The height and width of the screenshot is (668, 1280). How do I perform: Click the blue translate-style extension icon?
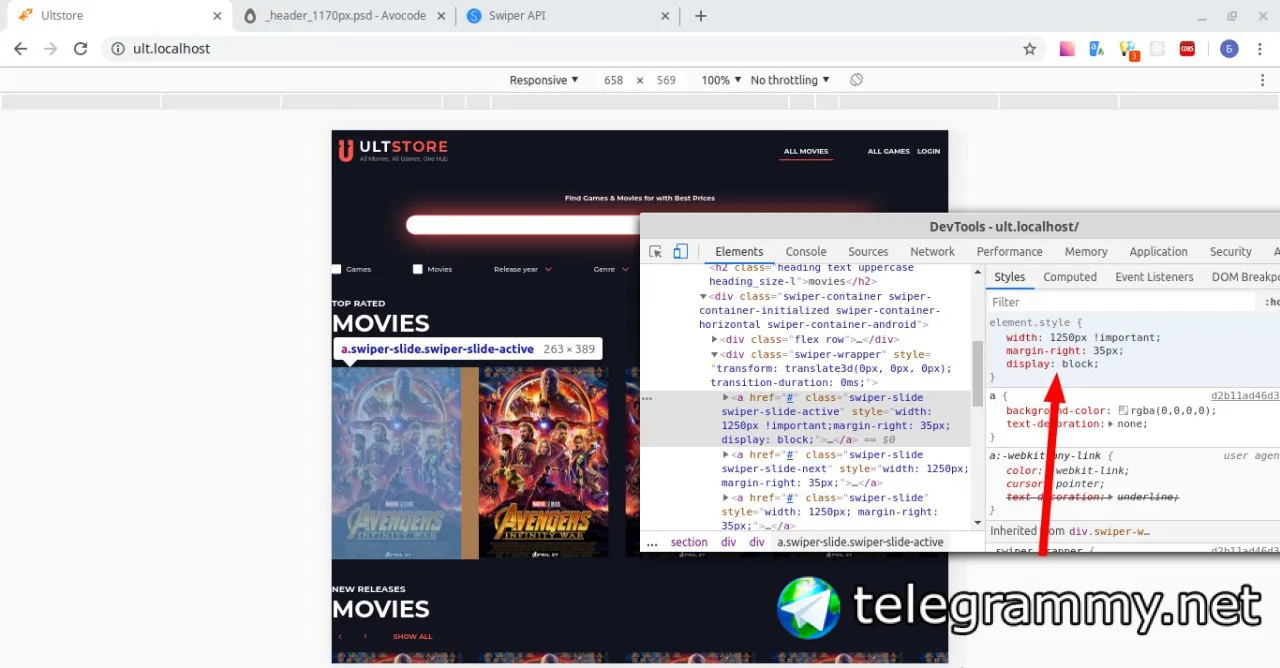click(1097, 48)
